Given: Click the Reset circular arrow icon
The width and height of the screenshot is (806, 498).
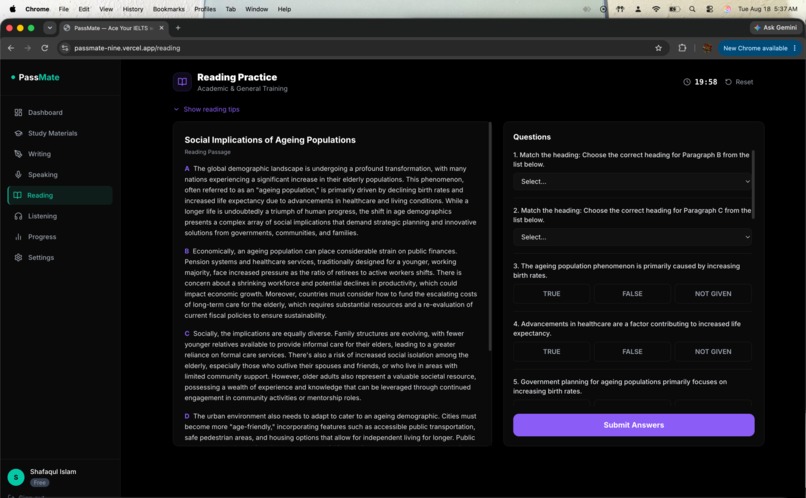Looking at the screenshot, I should click(x=728, y=82).
